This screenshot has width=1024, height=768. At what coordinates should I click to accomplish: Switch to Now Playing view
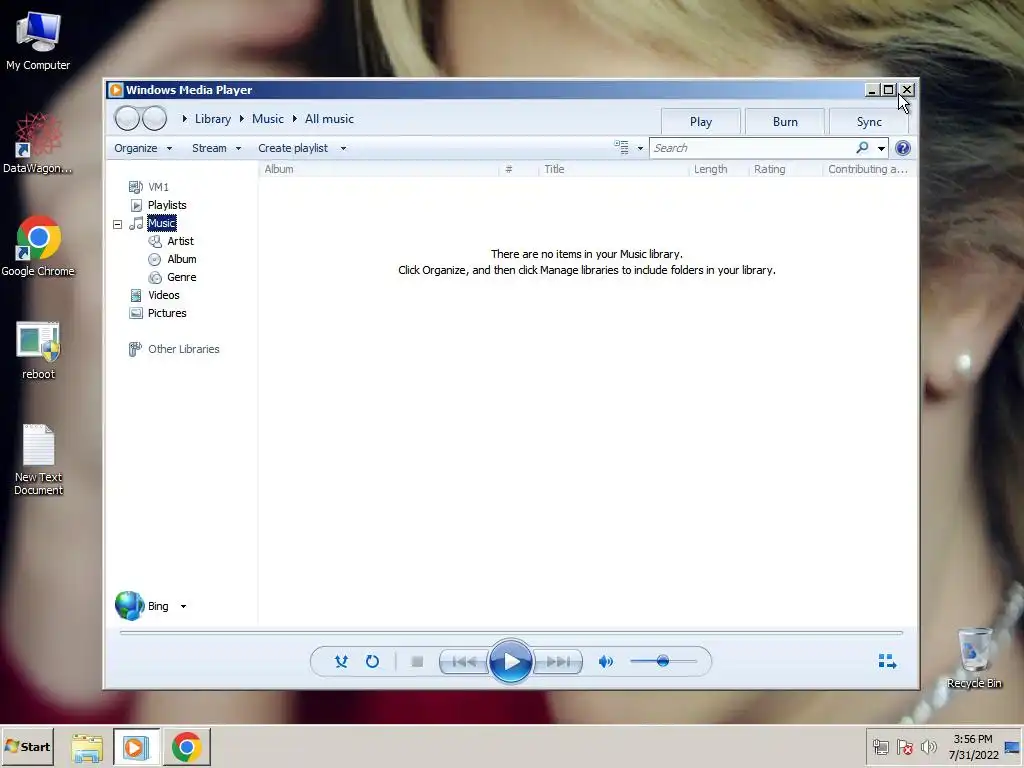tap(887, 662)
